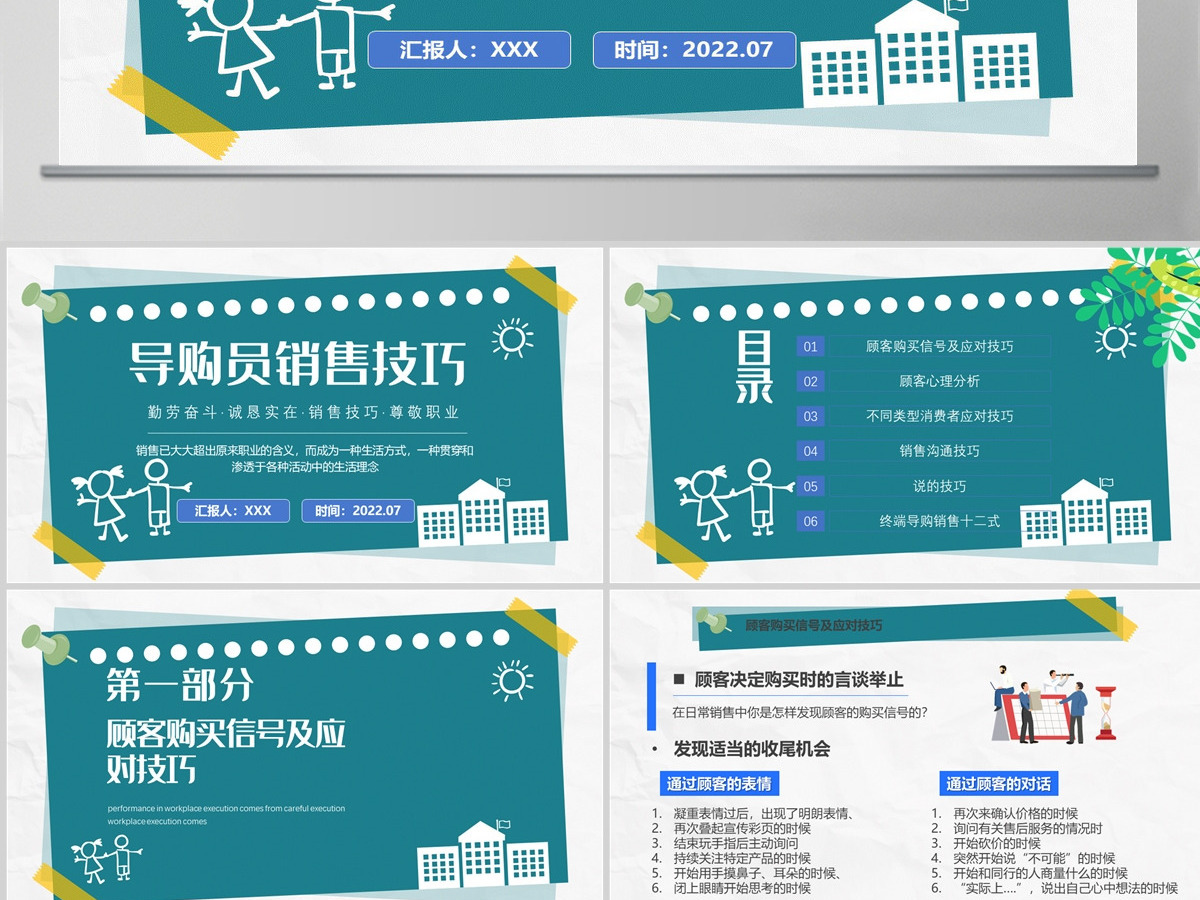Open the 目录 contents slide thumbnail
1200x900 pixels.
[905, 415]
